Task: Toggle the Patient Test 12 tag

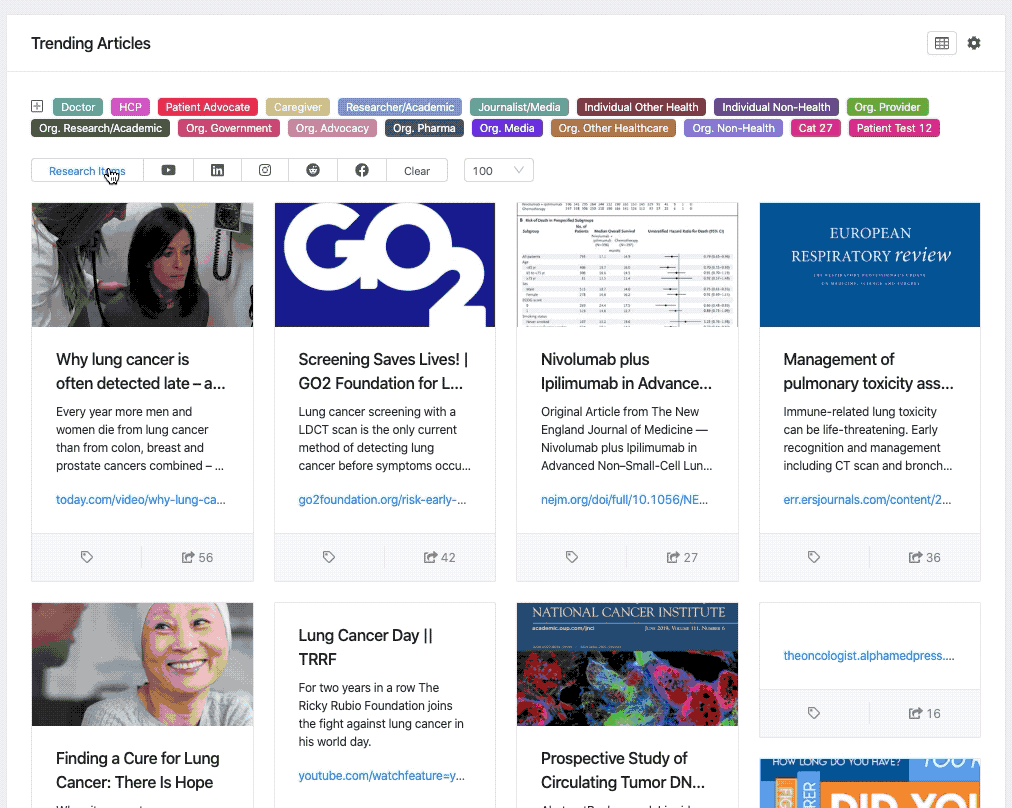Action: (x=895, y=128)
